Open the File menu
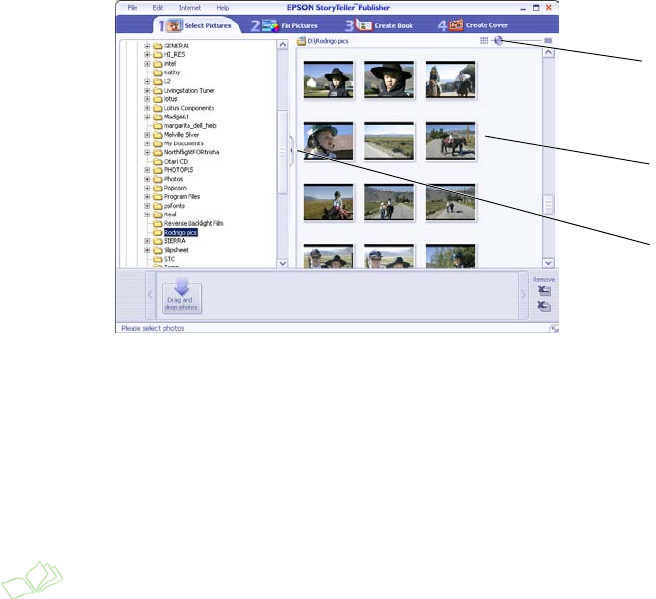 click(x=132, y=8)
